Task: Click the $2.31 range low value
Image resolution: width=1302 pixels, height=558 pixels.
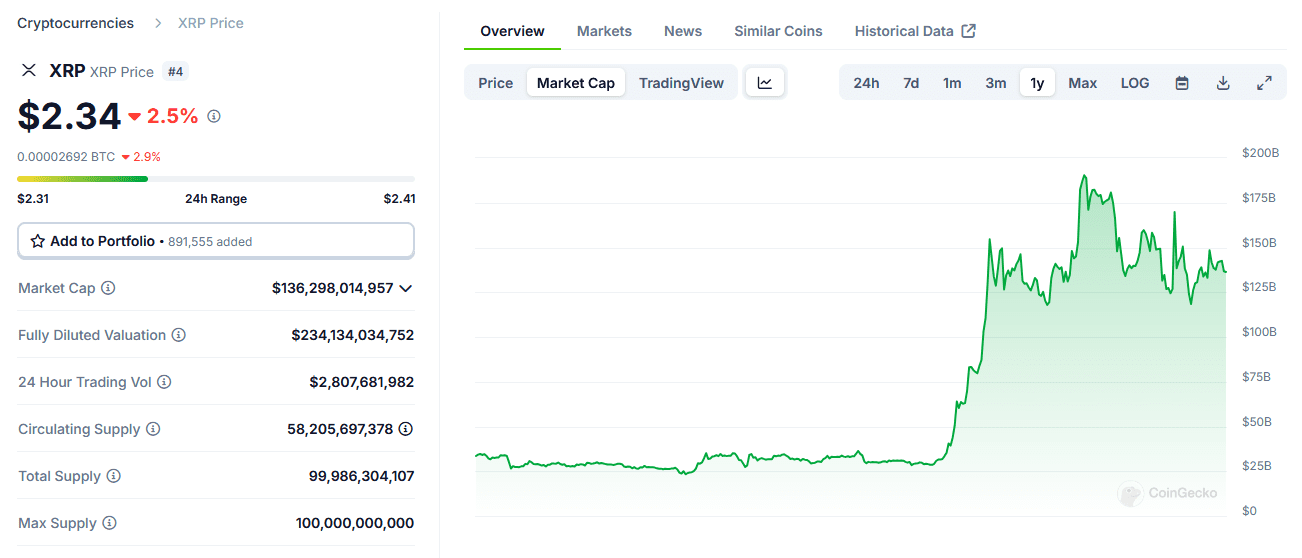Action: (33, 199)
